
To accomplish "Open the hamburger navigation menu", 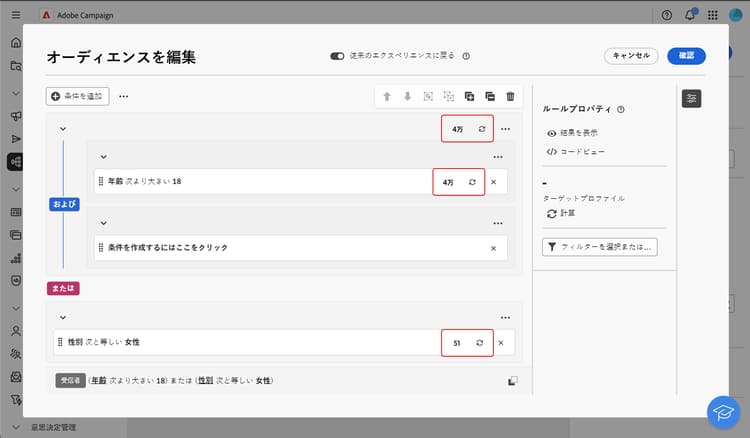I will click(x=16, y=15).
